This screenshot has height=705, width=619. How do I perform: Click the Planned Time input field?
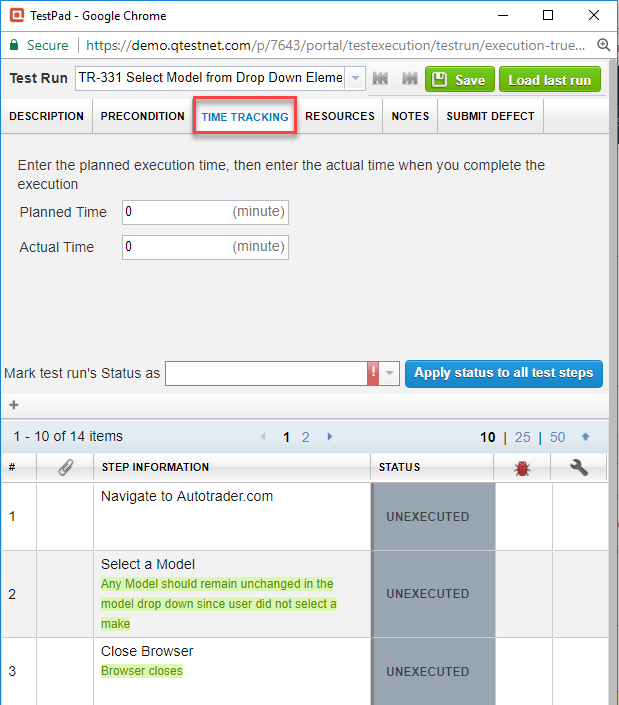(x=205, y=212)
